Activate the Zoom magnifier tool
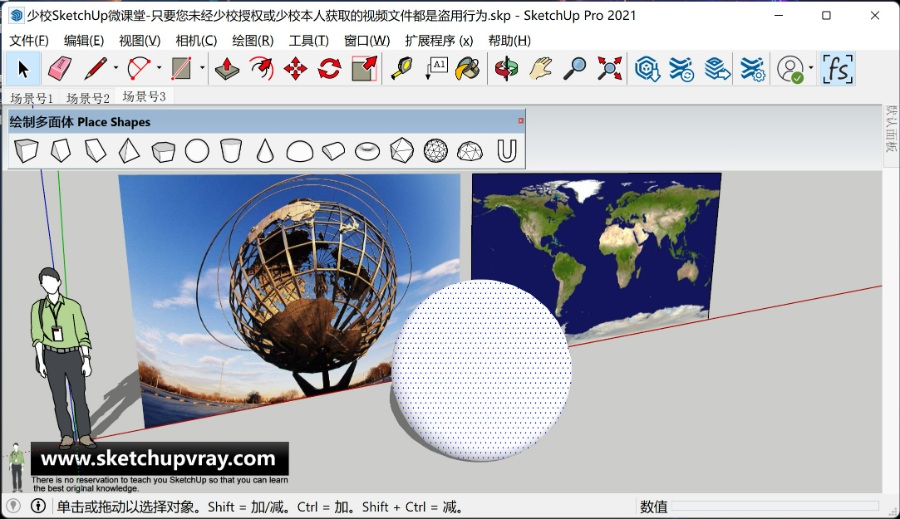Screen dimensions: 900x519 coord(575,69)
